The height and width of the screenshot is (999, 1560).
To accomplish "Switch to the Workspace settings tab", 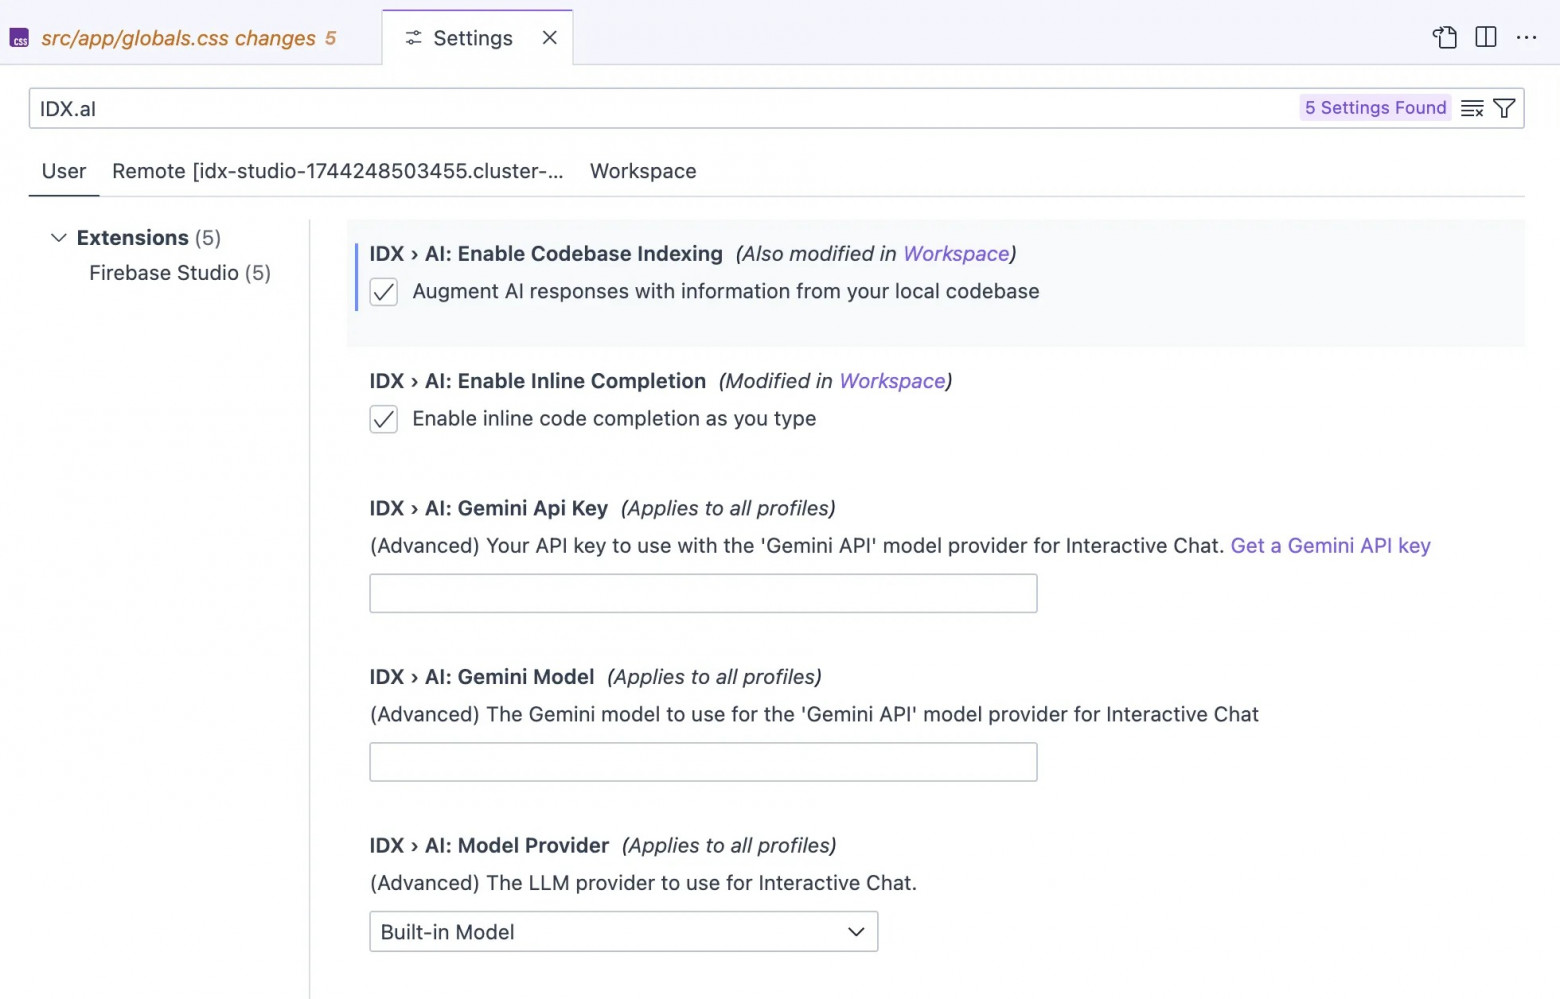I will (643, 171).
